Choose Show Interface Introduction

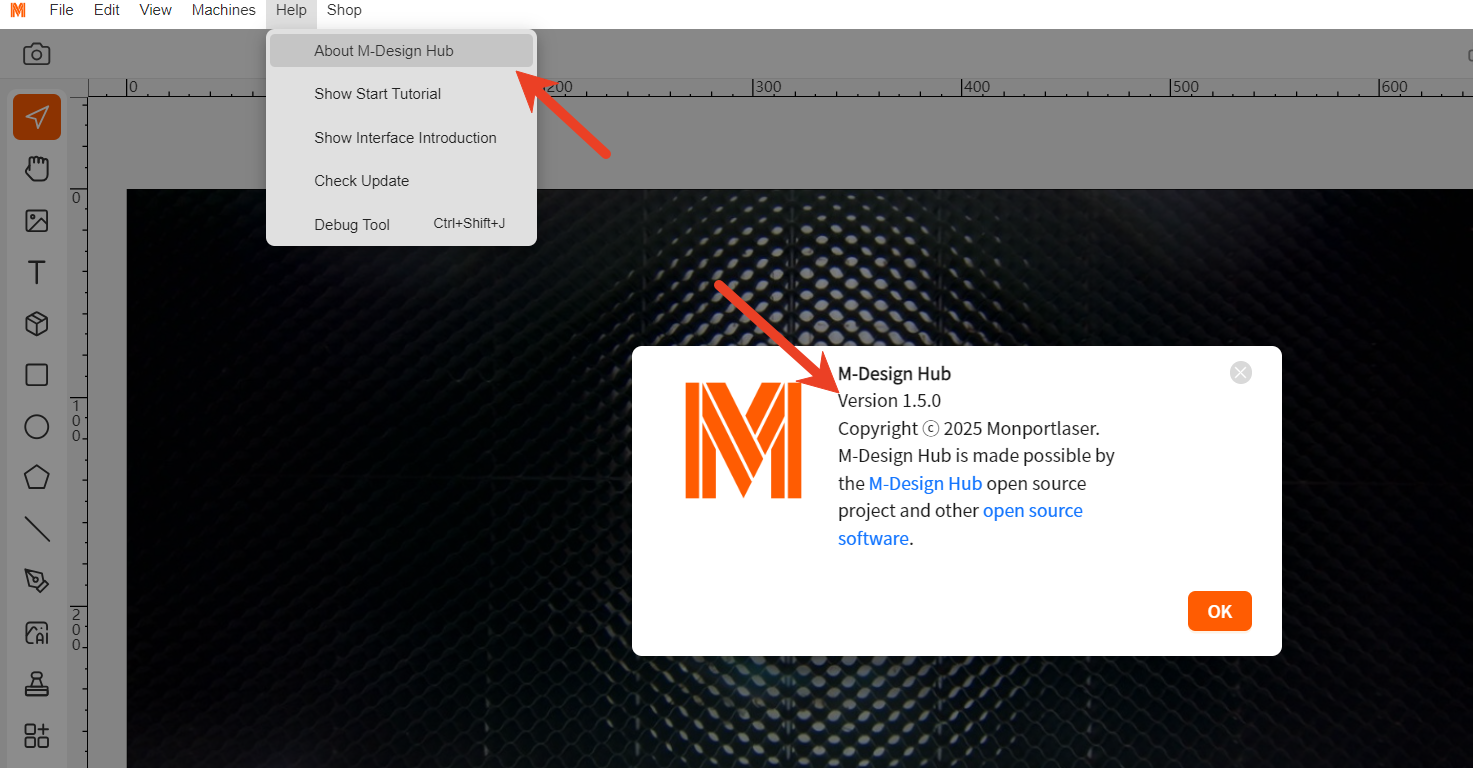[401, 138]
